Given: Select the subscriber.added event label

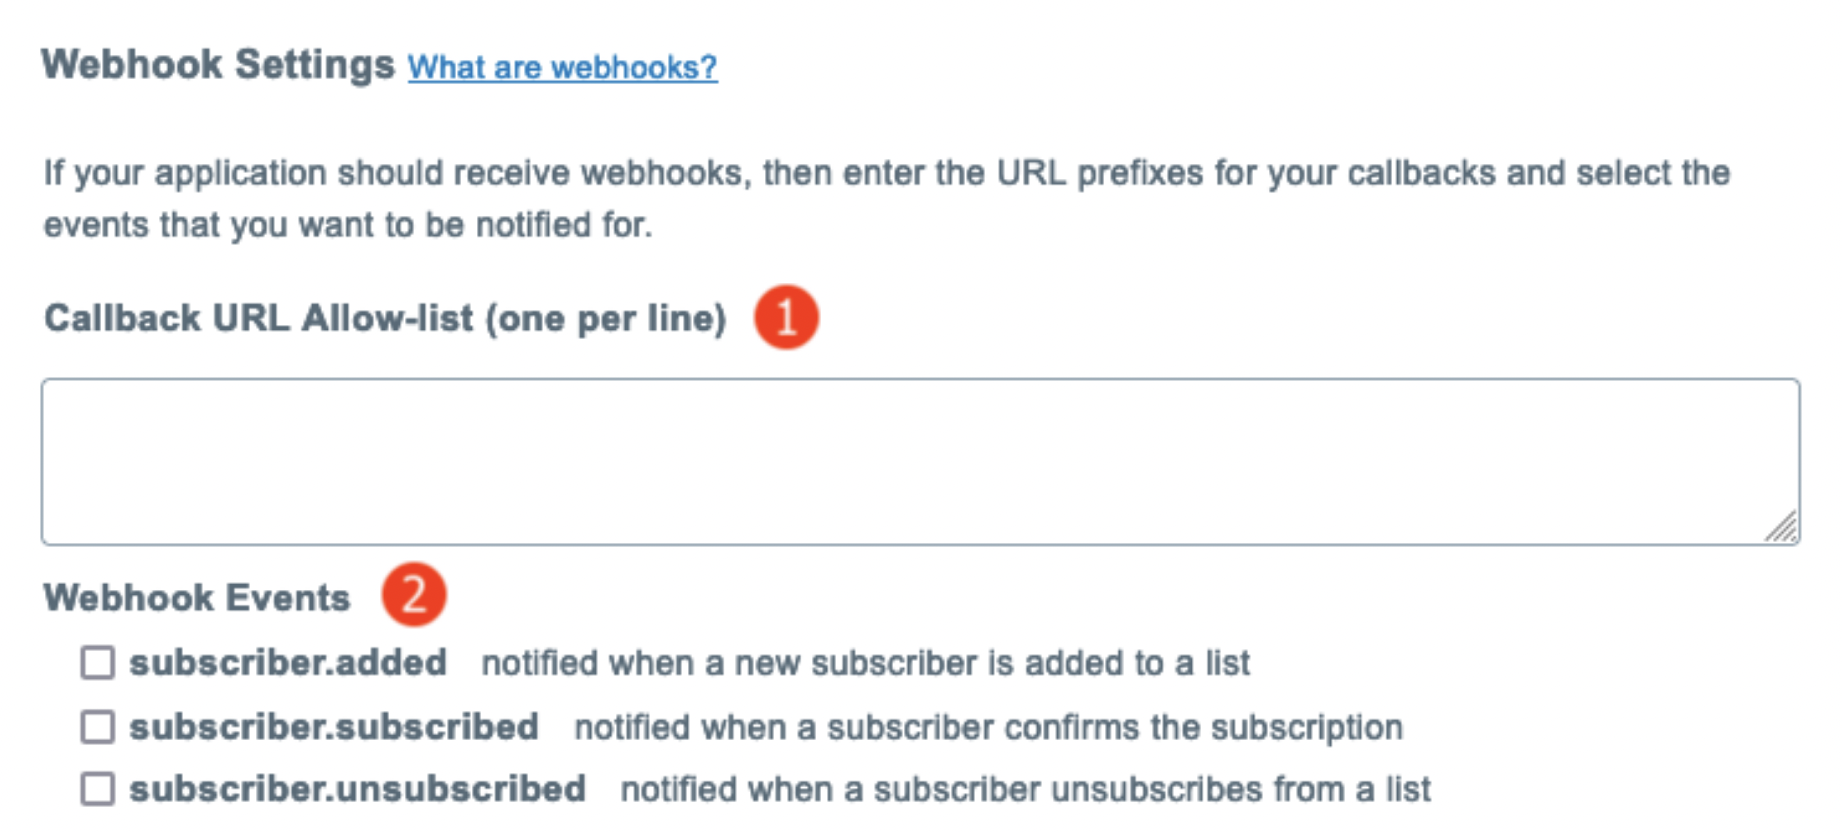Looking at the screenshot, I should [290, 662].
